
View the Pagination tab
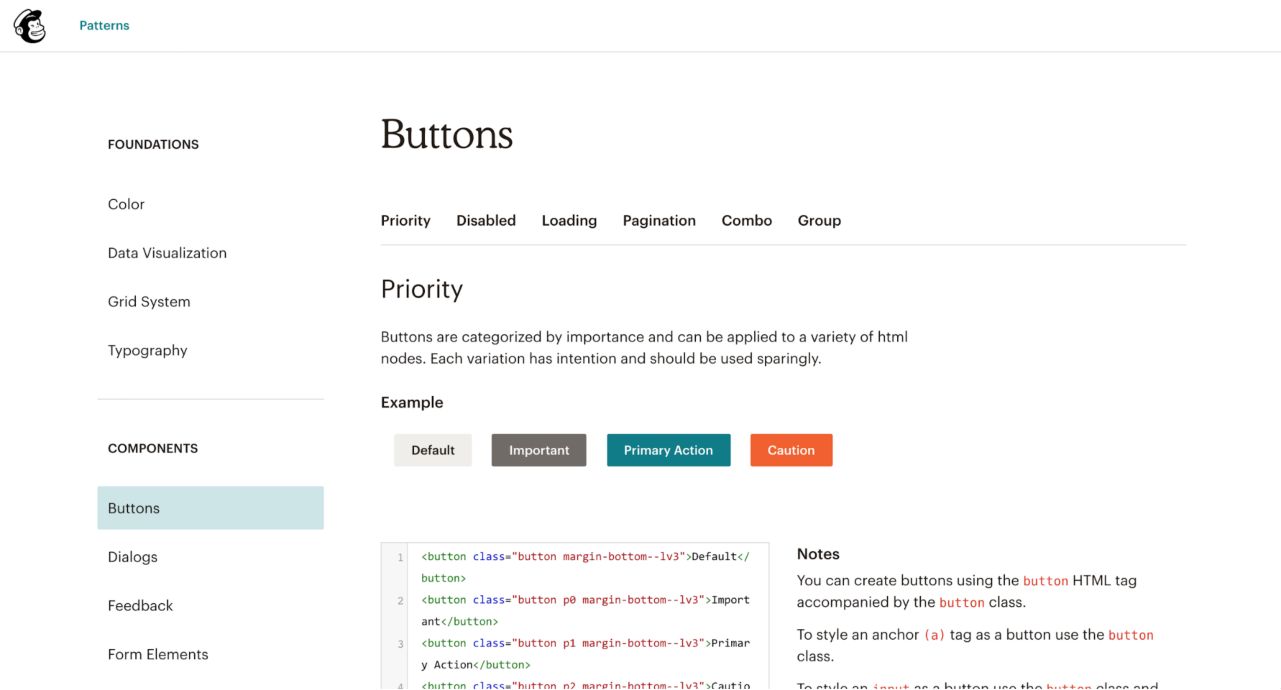[659, 220]
